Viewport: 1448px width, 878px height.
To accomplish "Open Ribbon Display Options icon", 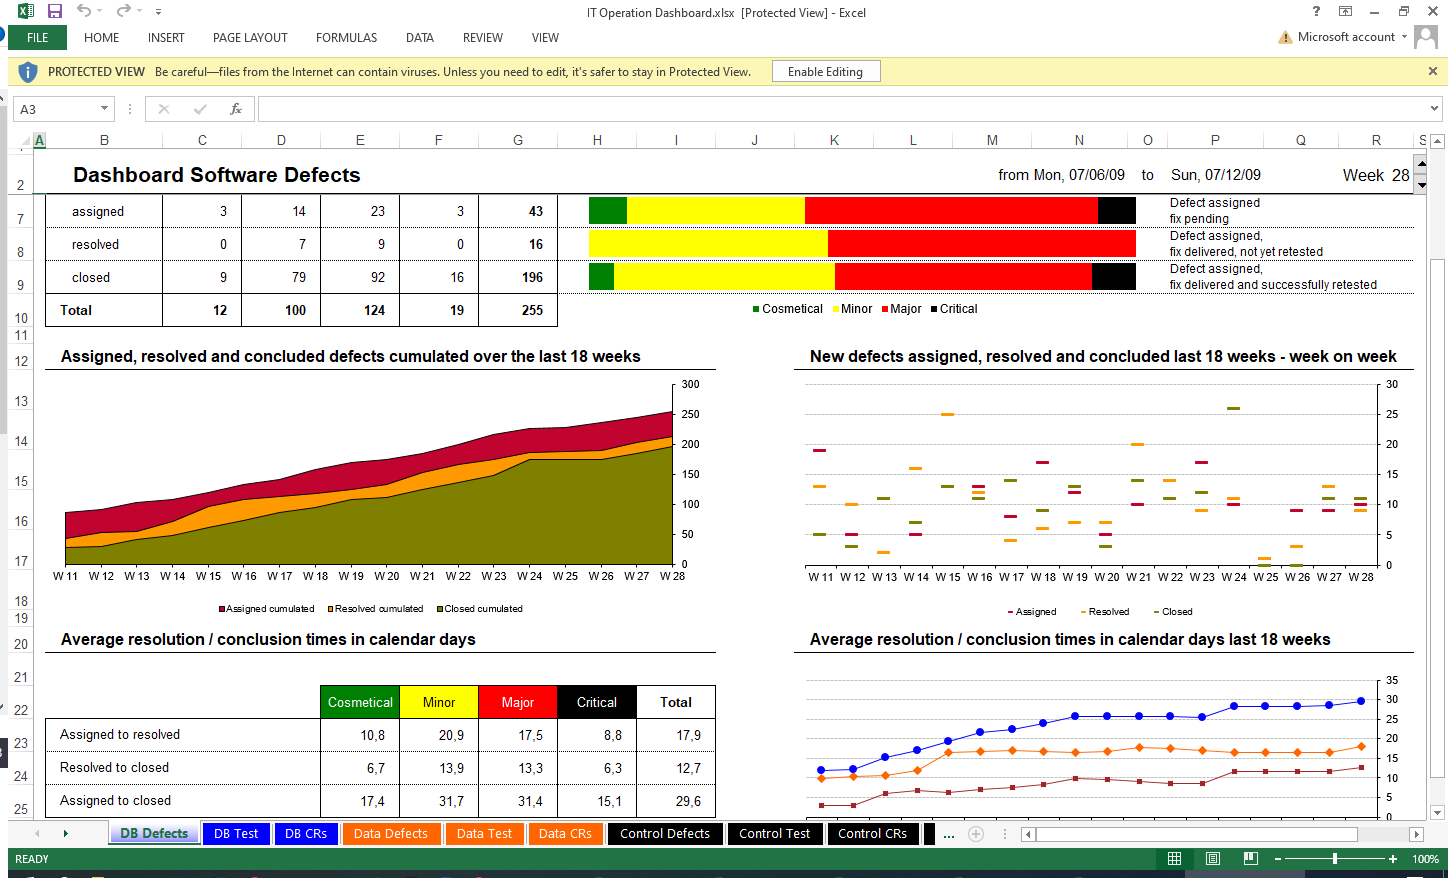I will tap(1346, 12).
